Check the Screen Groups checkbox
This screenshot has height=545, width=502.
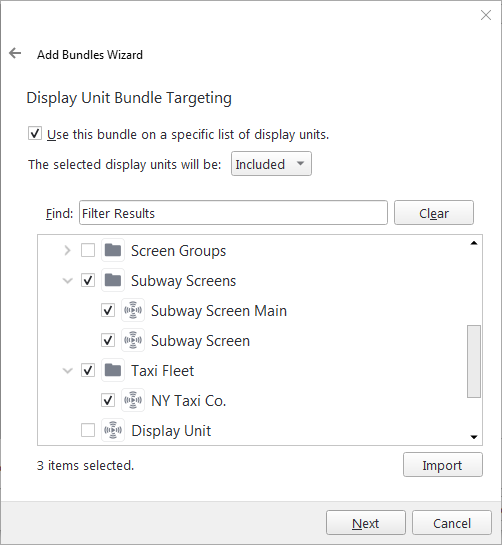click(88, 250)
